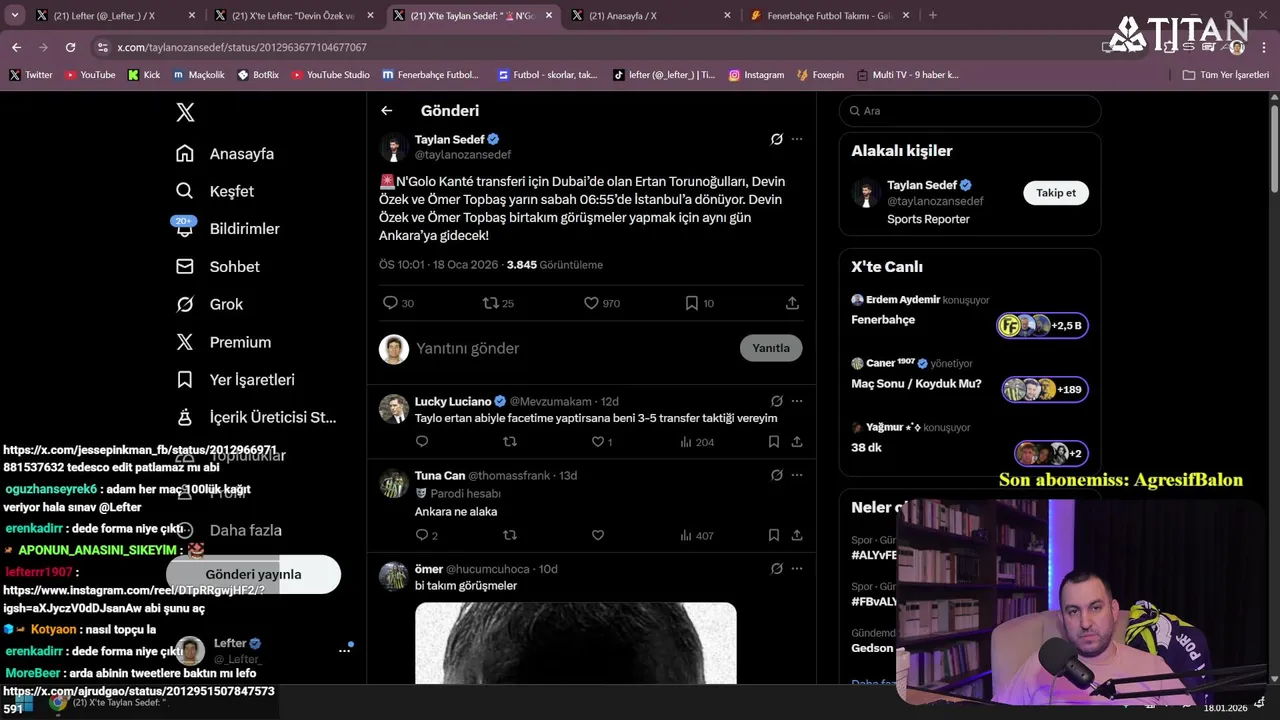Click the Grok icon on ömer's reply
The width and height of the screenshot is (1280, 720).
[777, 569]
